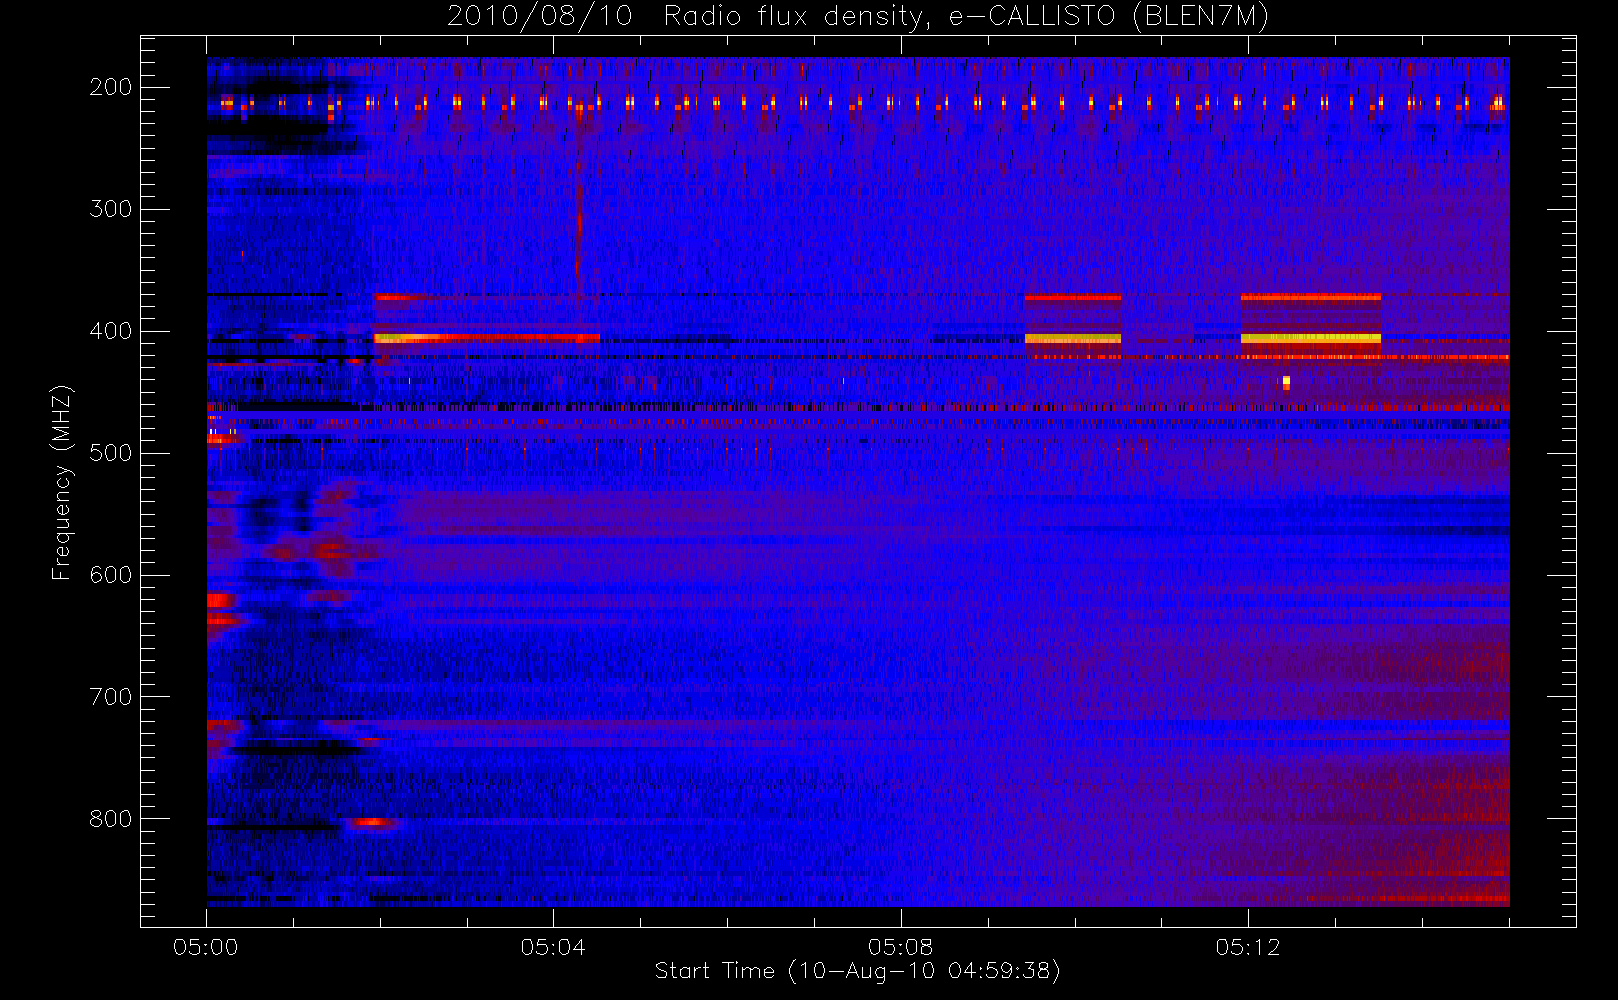Click the y-axis label "Frequency (MHz)"
Viewport: 1618px width, 1000px height.
point(62,482)
